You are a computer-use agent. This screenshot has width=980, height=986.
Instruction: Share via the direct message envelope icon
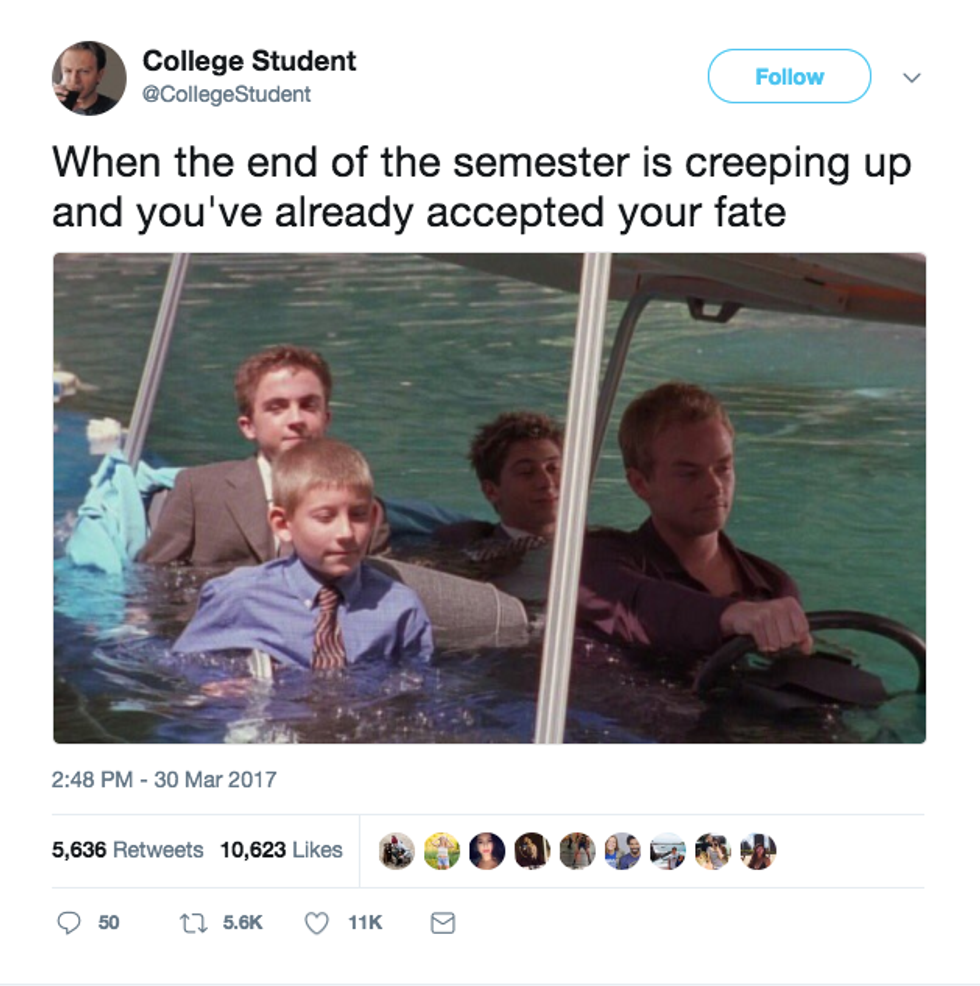click(443, 923)
